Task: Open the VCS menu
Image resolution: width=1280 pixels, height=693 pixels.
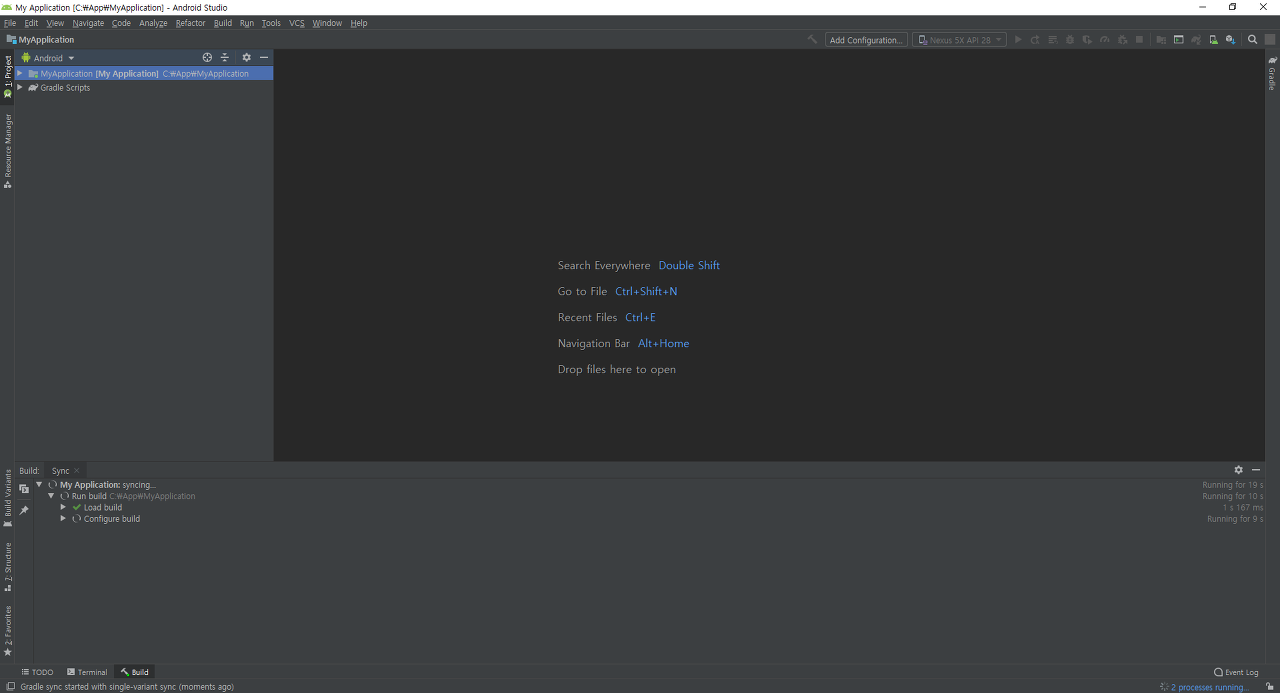Action: tap(297, 23)
